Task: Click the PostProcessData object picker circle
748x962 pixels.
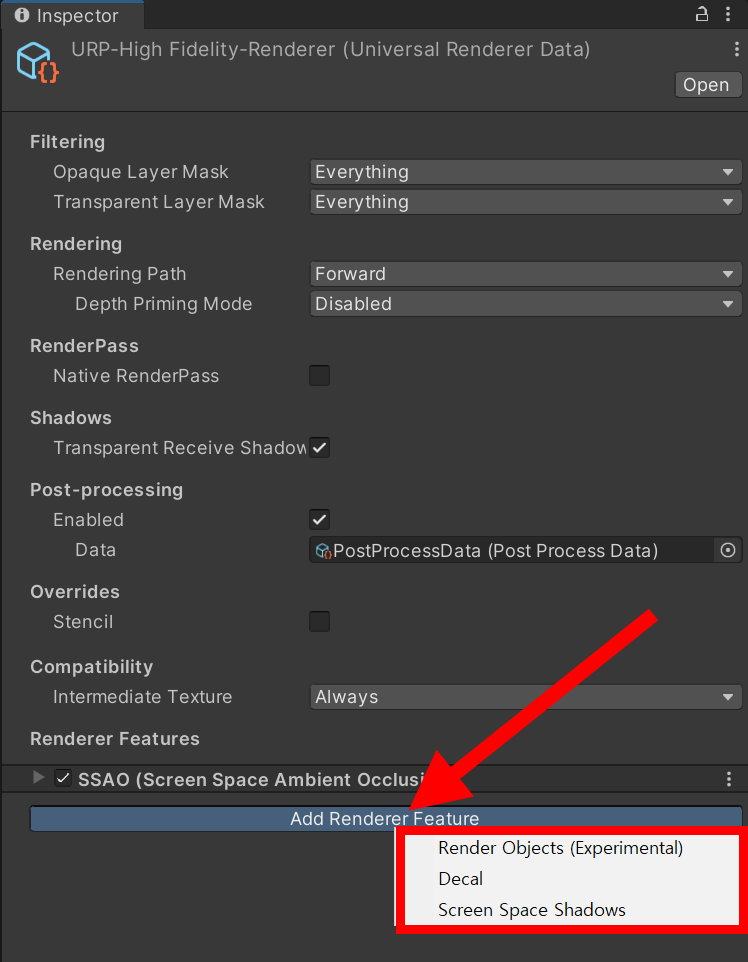Action: [728, 550]
